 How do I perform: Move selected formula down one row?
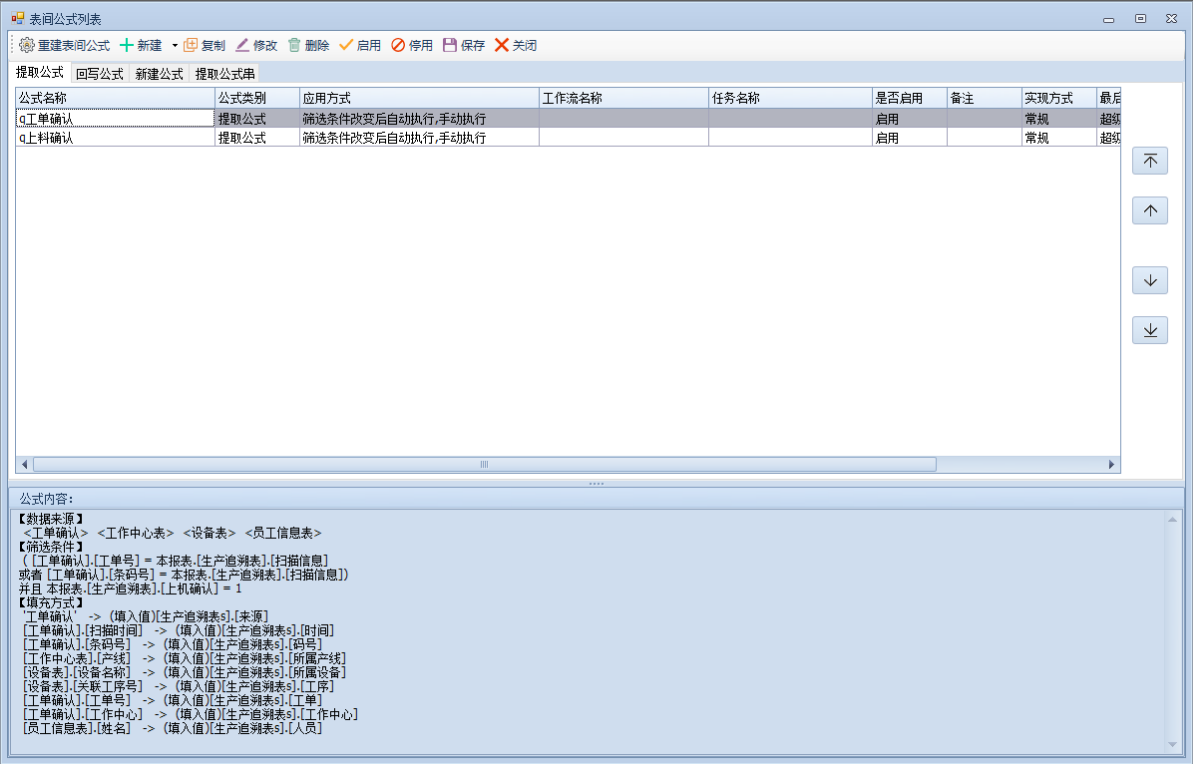click(1150, 280)
